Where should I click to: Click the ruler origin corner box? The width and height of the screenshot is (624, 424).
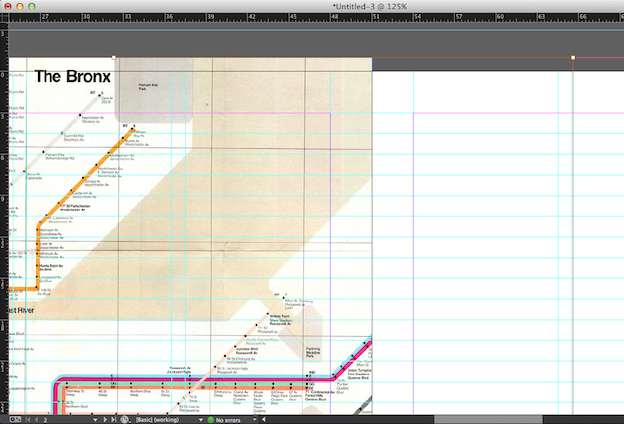click(x=4, y=18)
